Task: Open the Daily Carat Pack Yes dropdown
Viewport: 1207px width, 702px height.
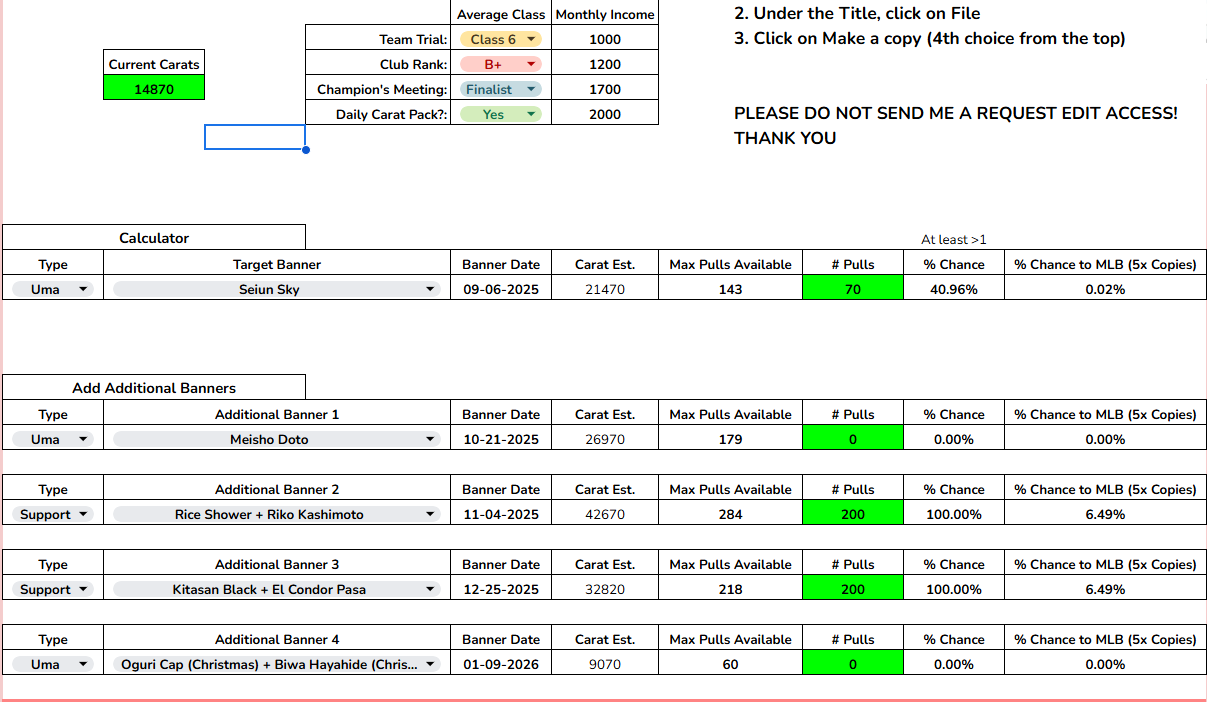Action: click(500, 114)
